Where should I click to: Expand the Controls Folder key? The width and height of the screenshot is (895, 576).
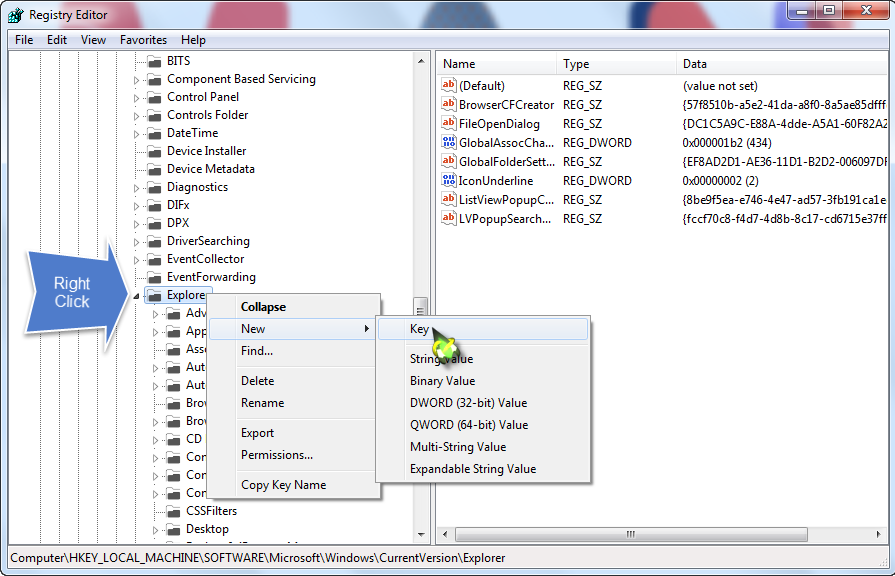[x=136, y=116]
